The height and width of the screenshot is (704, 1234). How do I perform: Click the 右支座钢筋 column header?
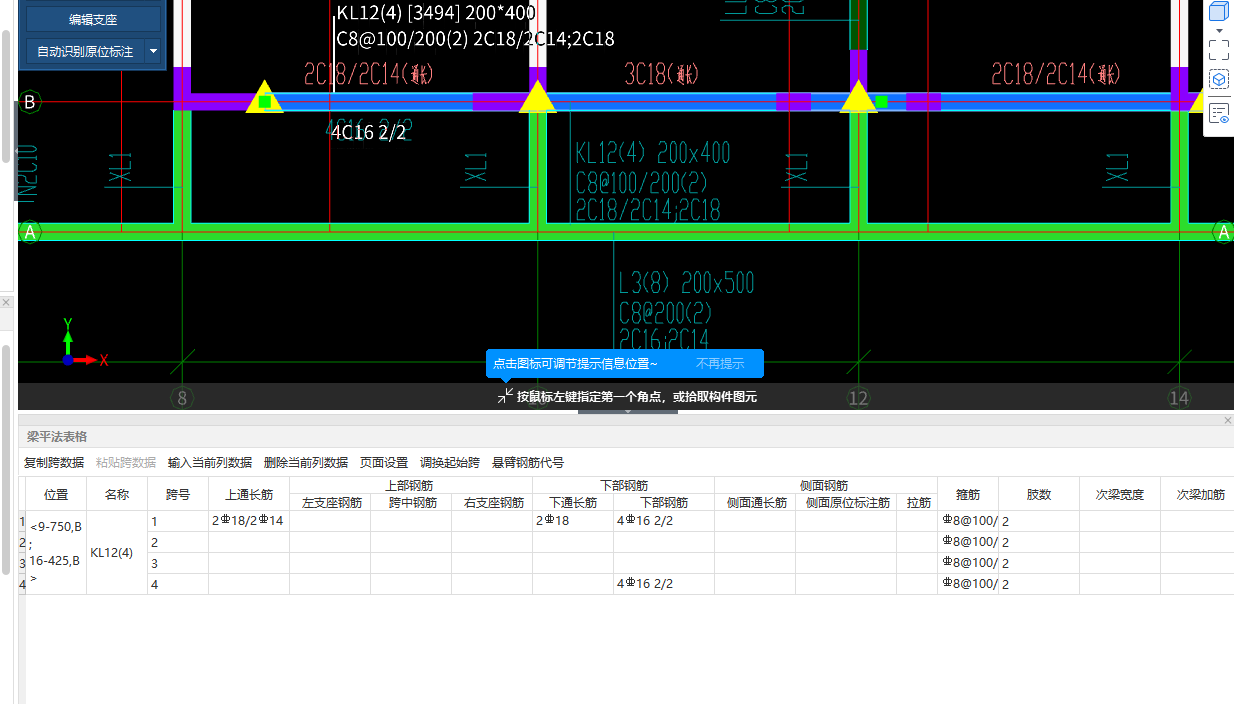pos(492,503)
